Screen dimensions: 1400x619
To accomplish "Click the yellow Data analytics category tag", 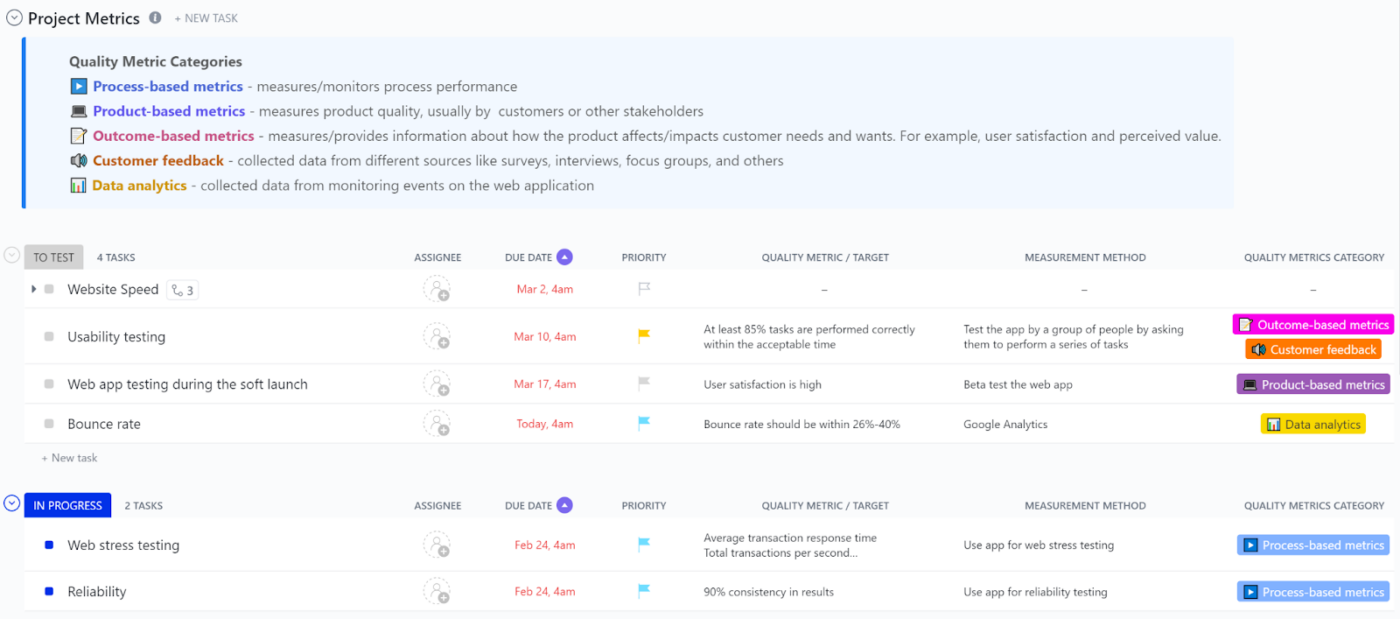I will [1313, 424].
